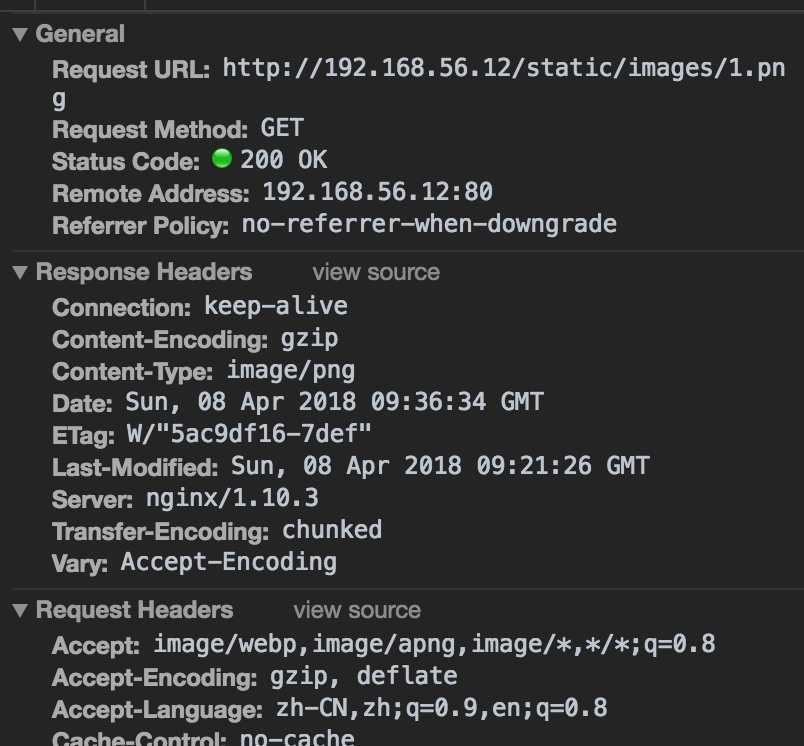Collapse the Response Headers triangle
Image resolution: width=804 pixels, height=746 pixels.
20,272
